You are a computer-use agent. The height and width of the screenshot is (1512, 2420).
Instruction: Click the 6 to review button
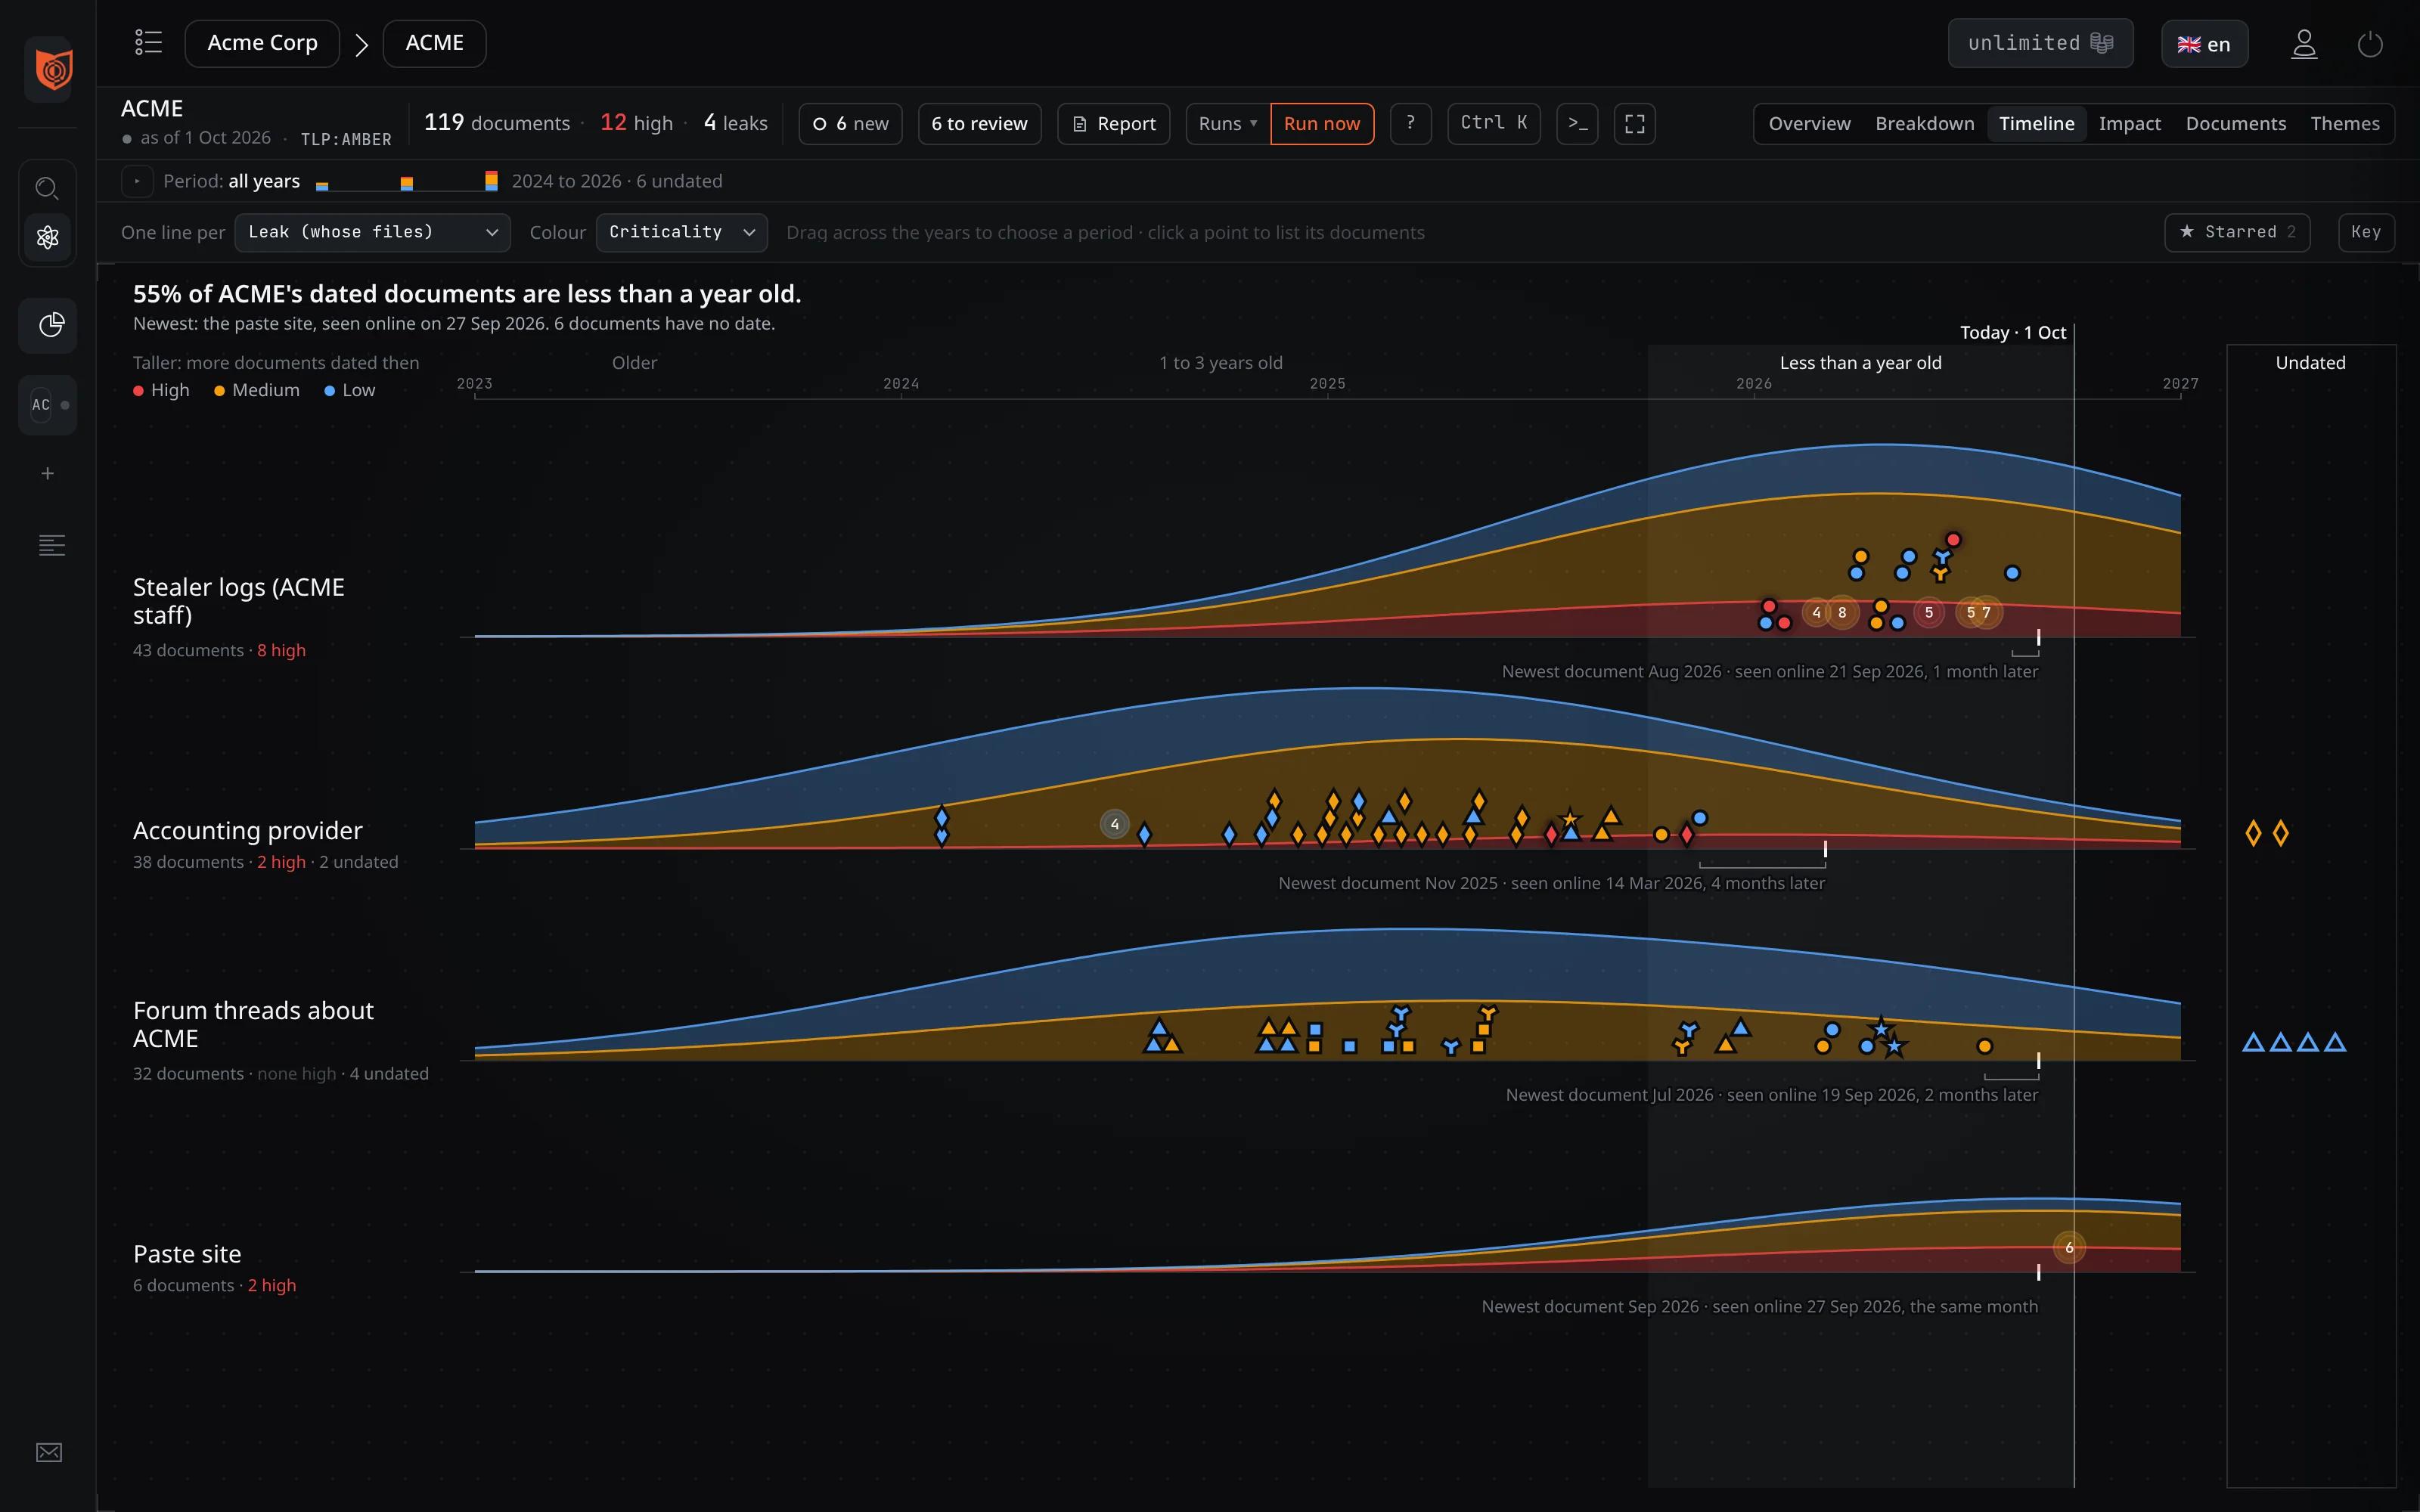(979, 123)
